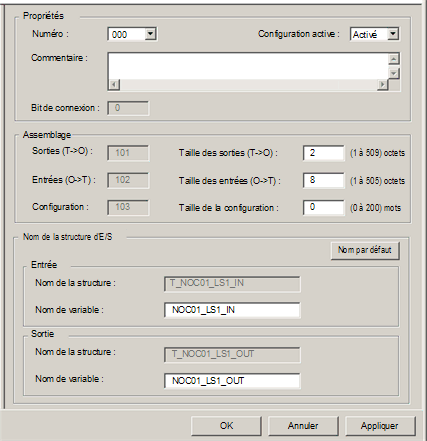Click the Sorties (T->O) disabled field 101
The image size is (427, 441).
click(128, 153)
